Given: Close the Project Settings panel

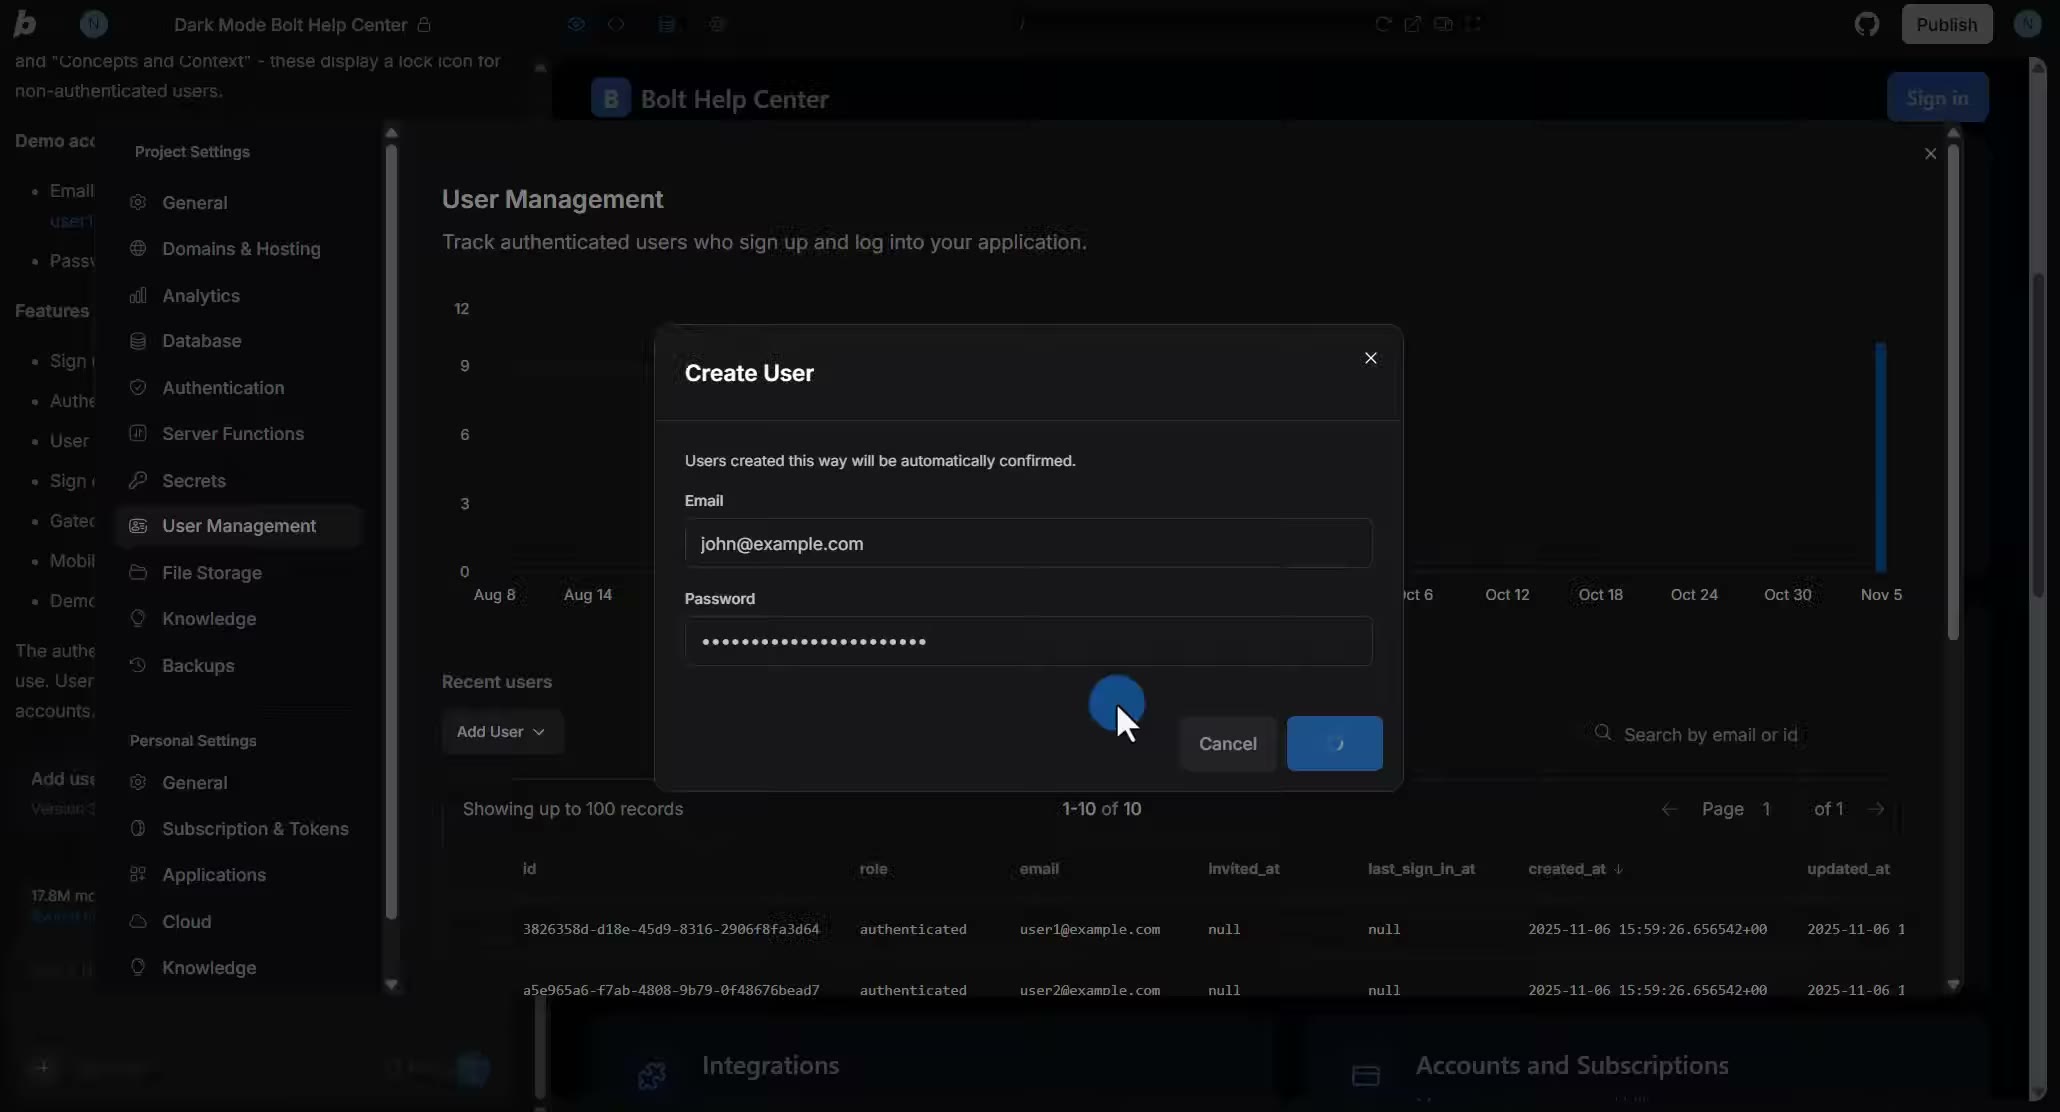Looking at the screenshot, I should coord(1930,153).
